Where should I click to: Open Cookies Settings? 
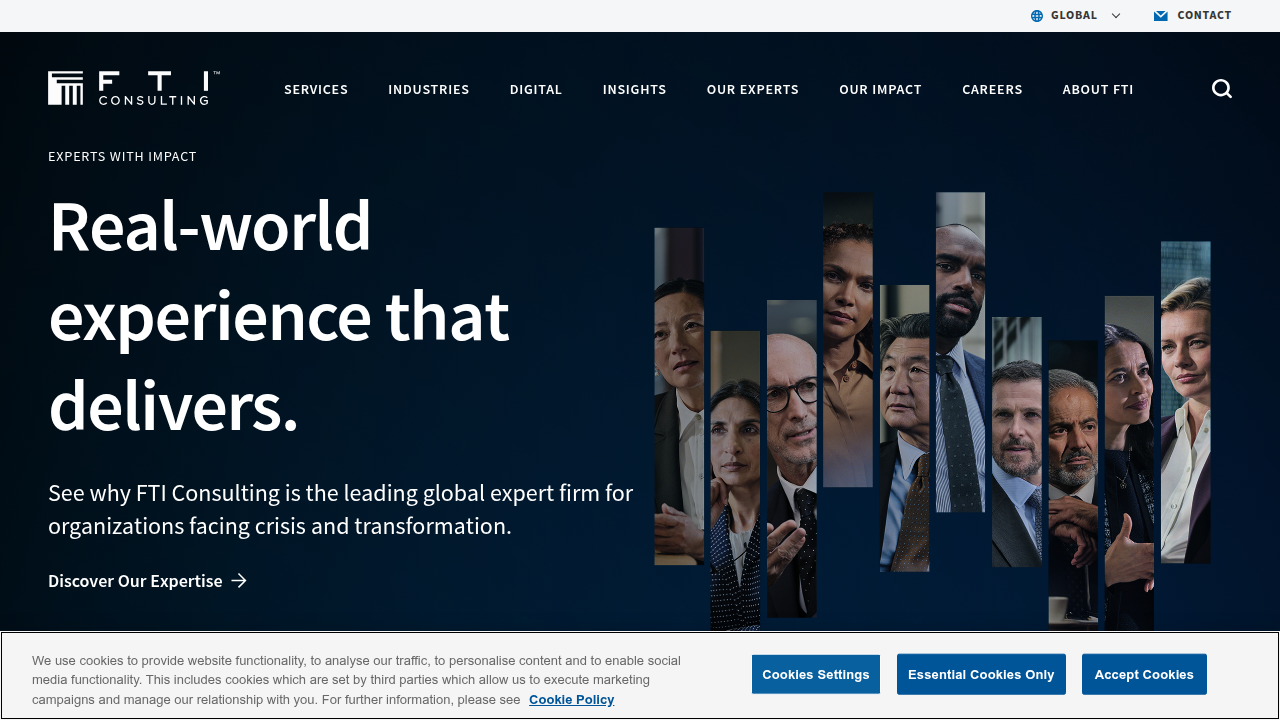pos(816,674)
